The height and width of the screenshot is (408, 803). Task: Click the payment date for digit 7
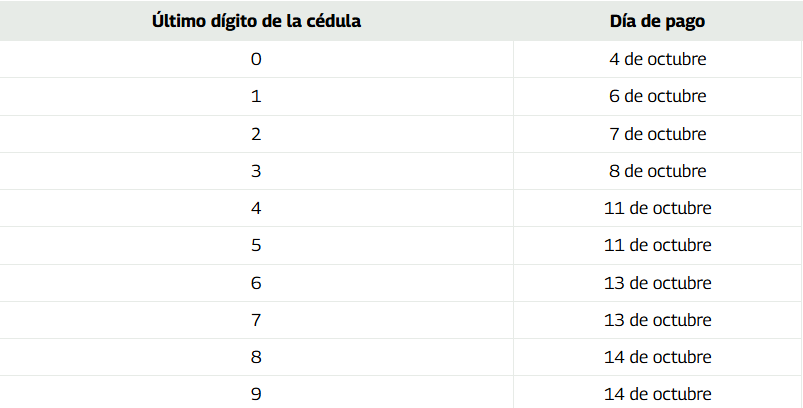657,320
